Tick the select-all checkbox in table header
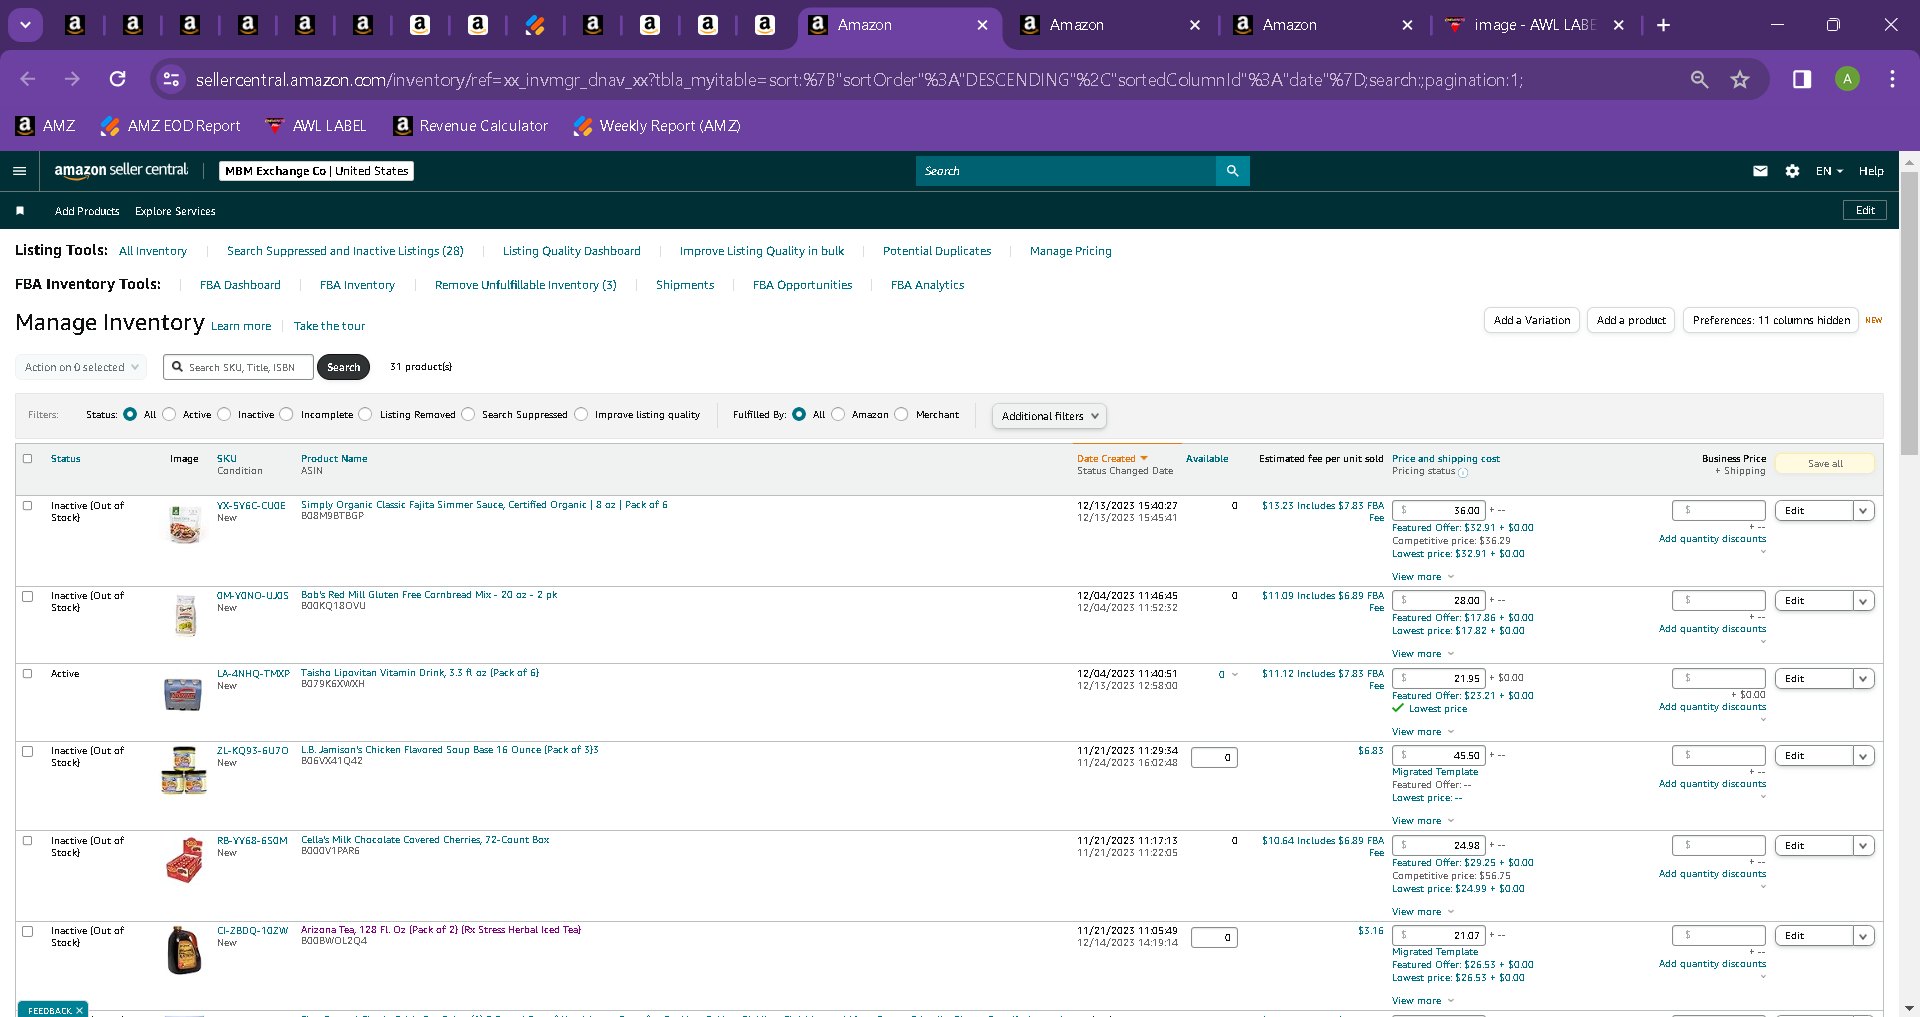 [x=28, y=459]
